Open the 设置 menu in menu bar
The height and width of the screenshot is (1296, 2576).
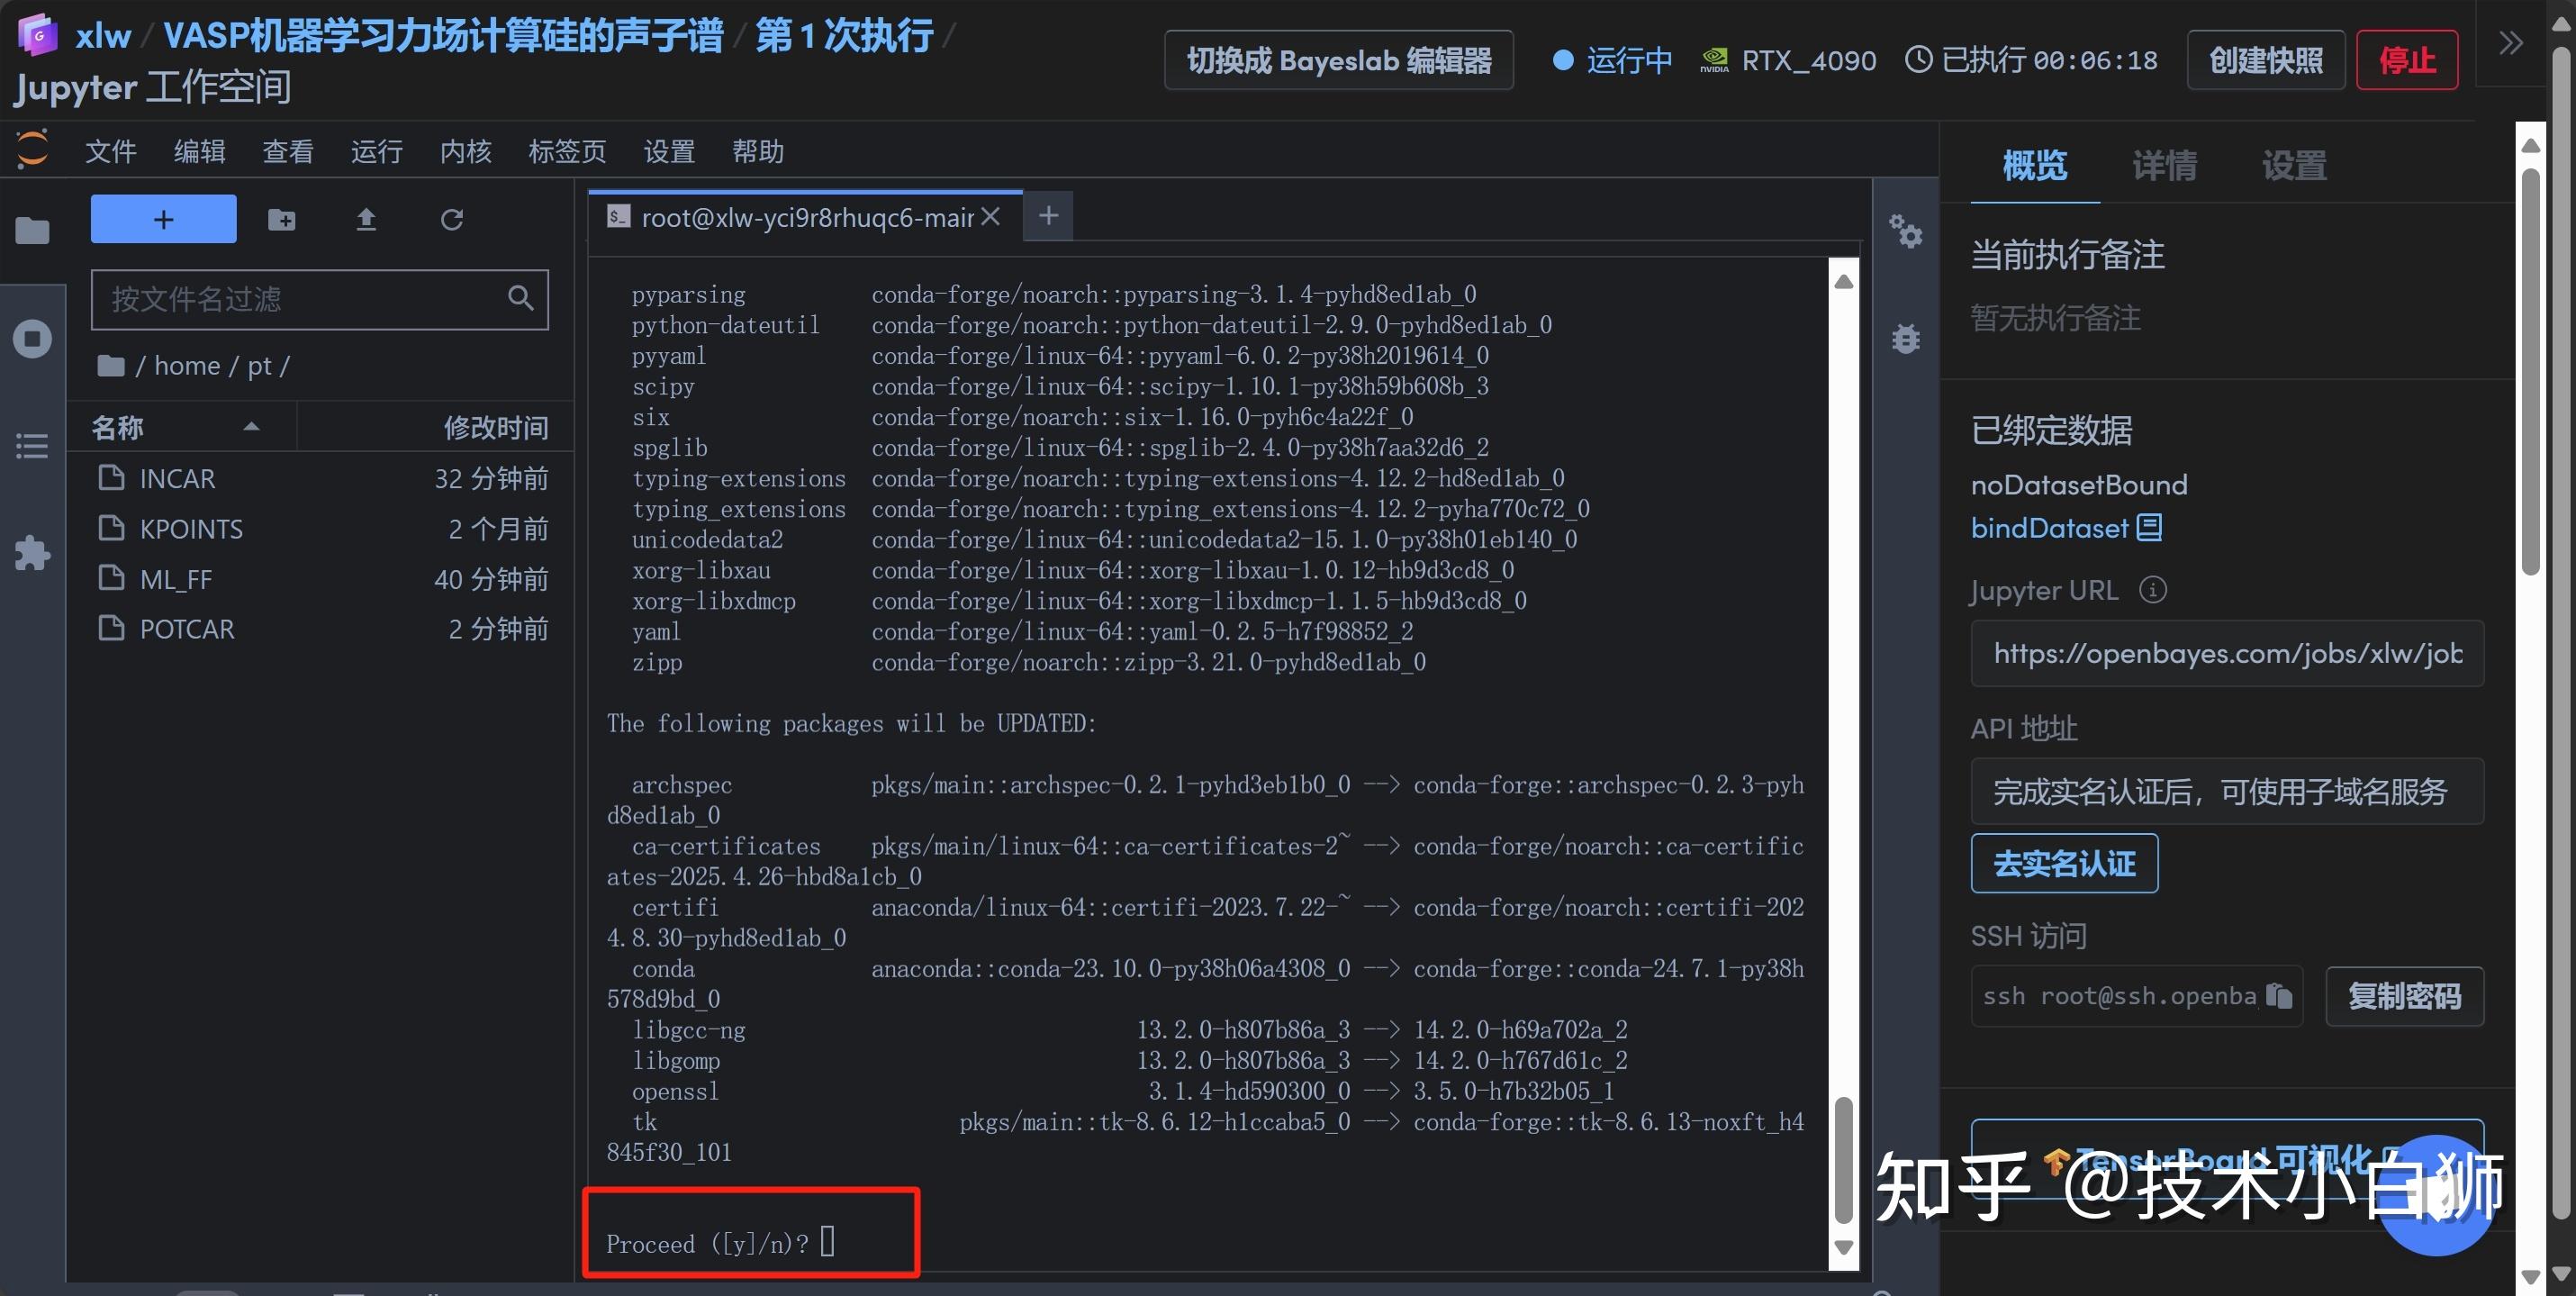point(669,151)
